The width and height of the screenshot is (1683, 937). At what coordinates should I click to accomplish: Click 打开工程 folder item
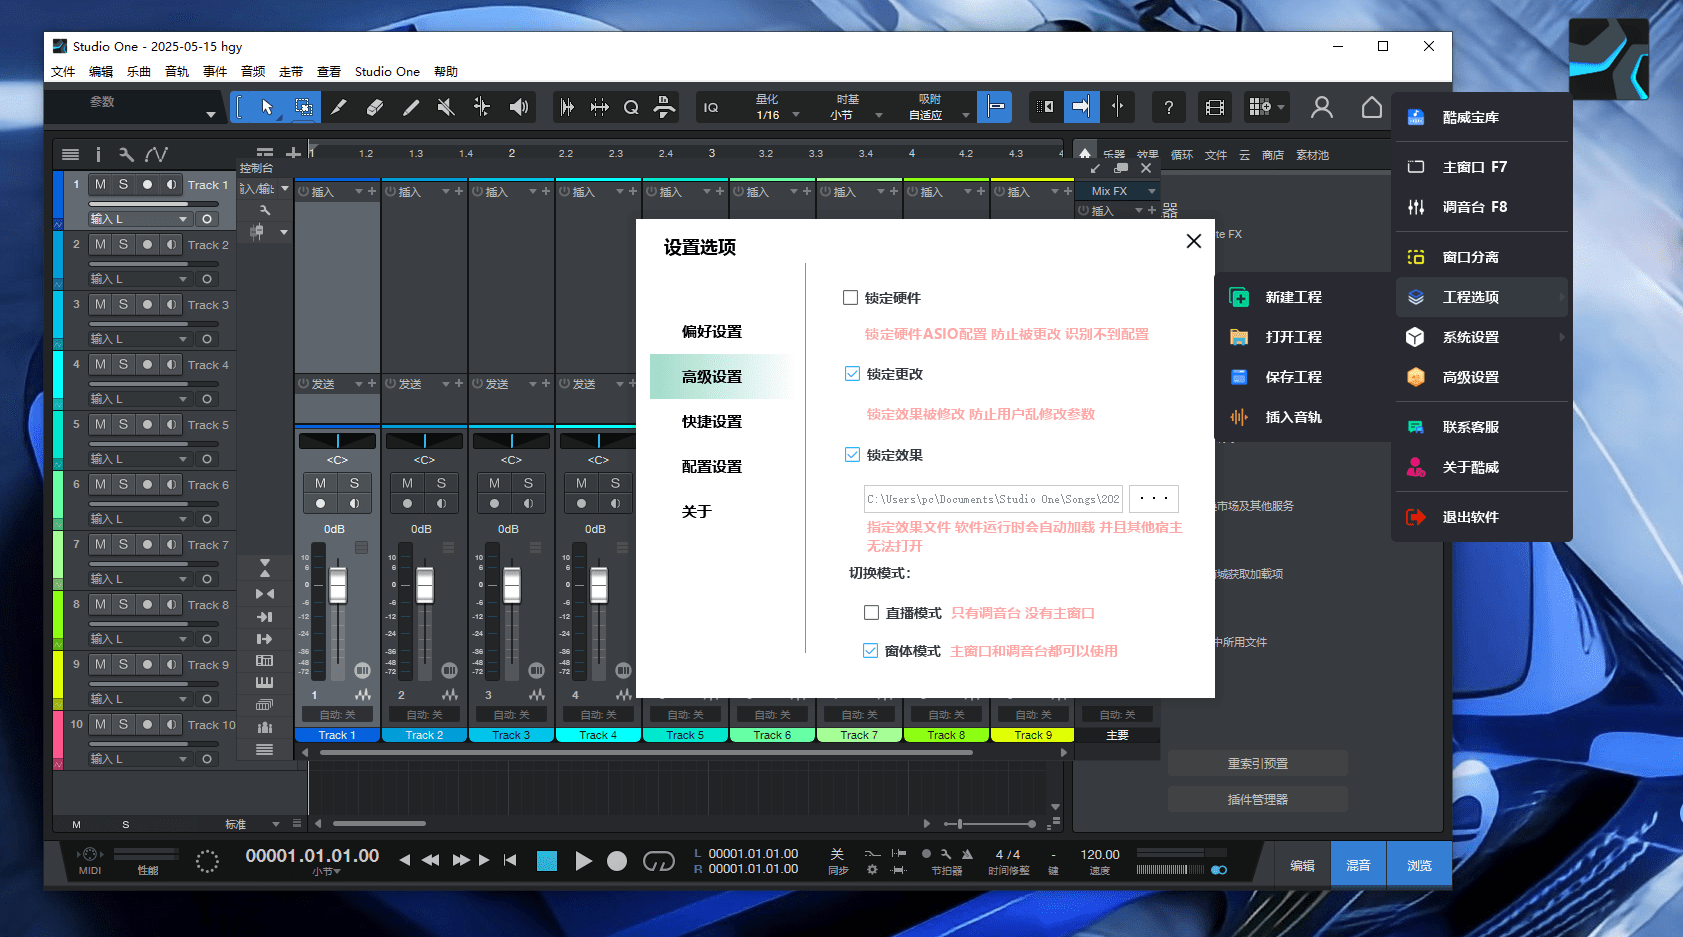(1293, 337)
